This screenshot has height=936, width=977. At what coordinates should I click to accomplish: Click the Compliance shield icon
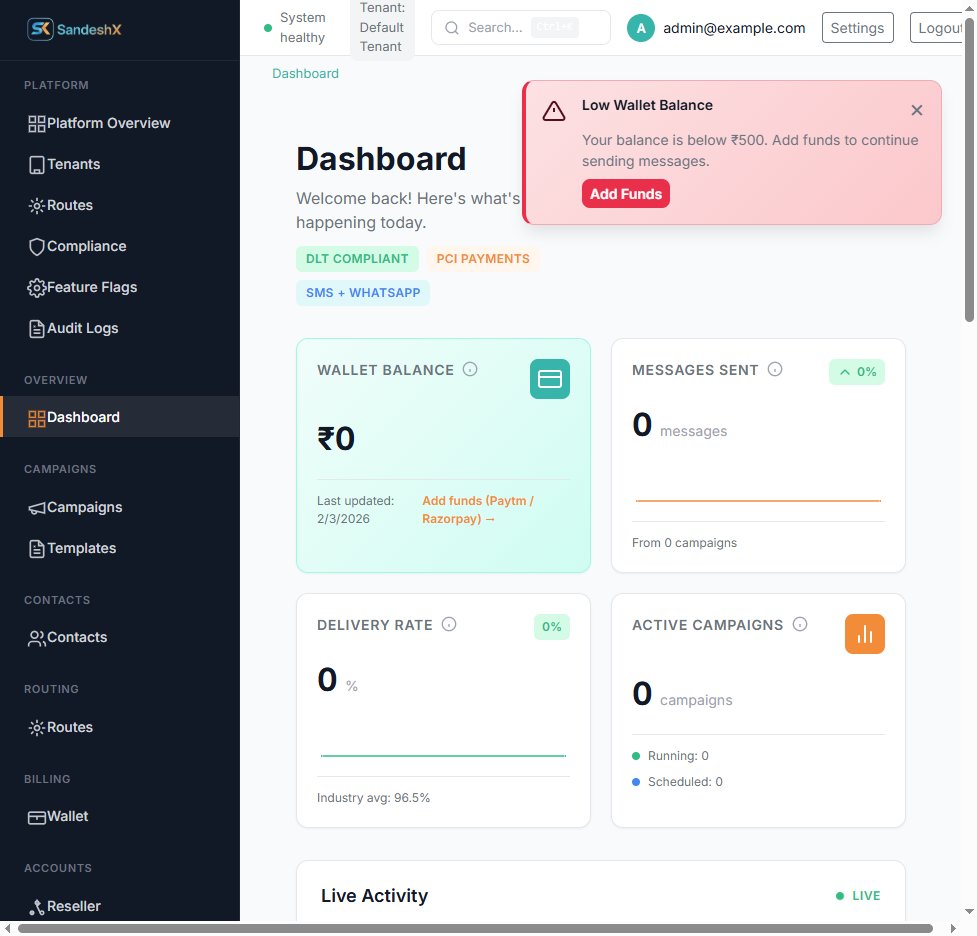tap(37, 247)
